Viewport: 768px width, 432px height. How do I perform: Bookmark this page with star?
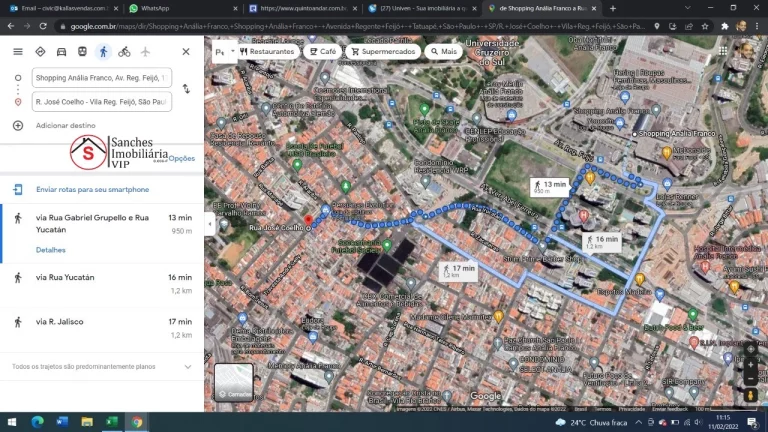pos(705,26)
